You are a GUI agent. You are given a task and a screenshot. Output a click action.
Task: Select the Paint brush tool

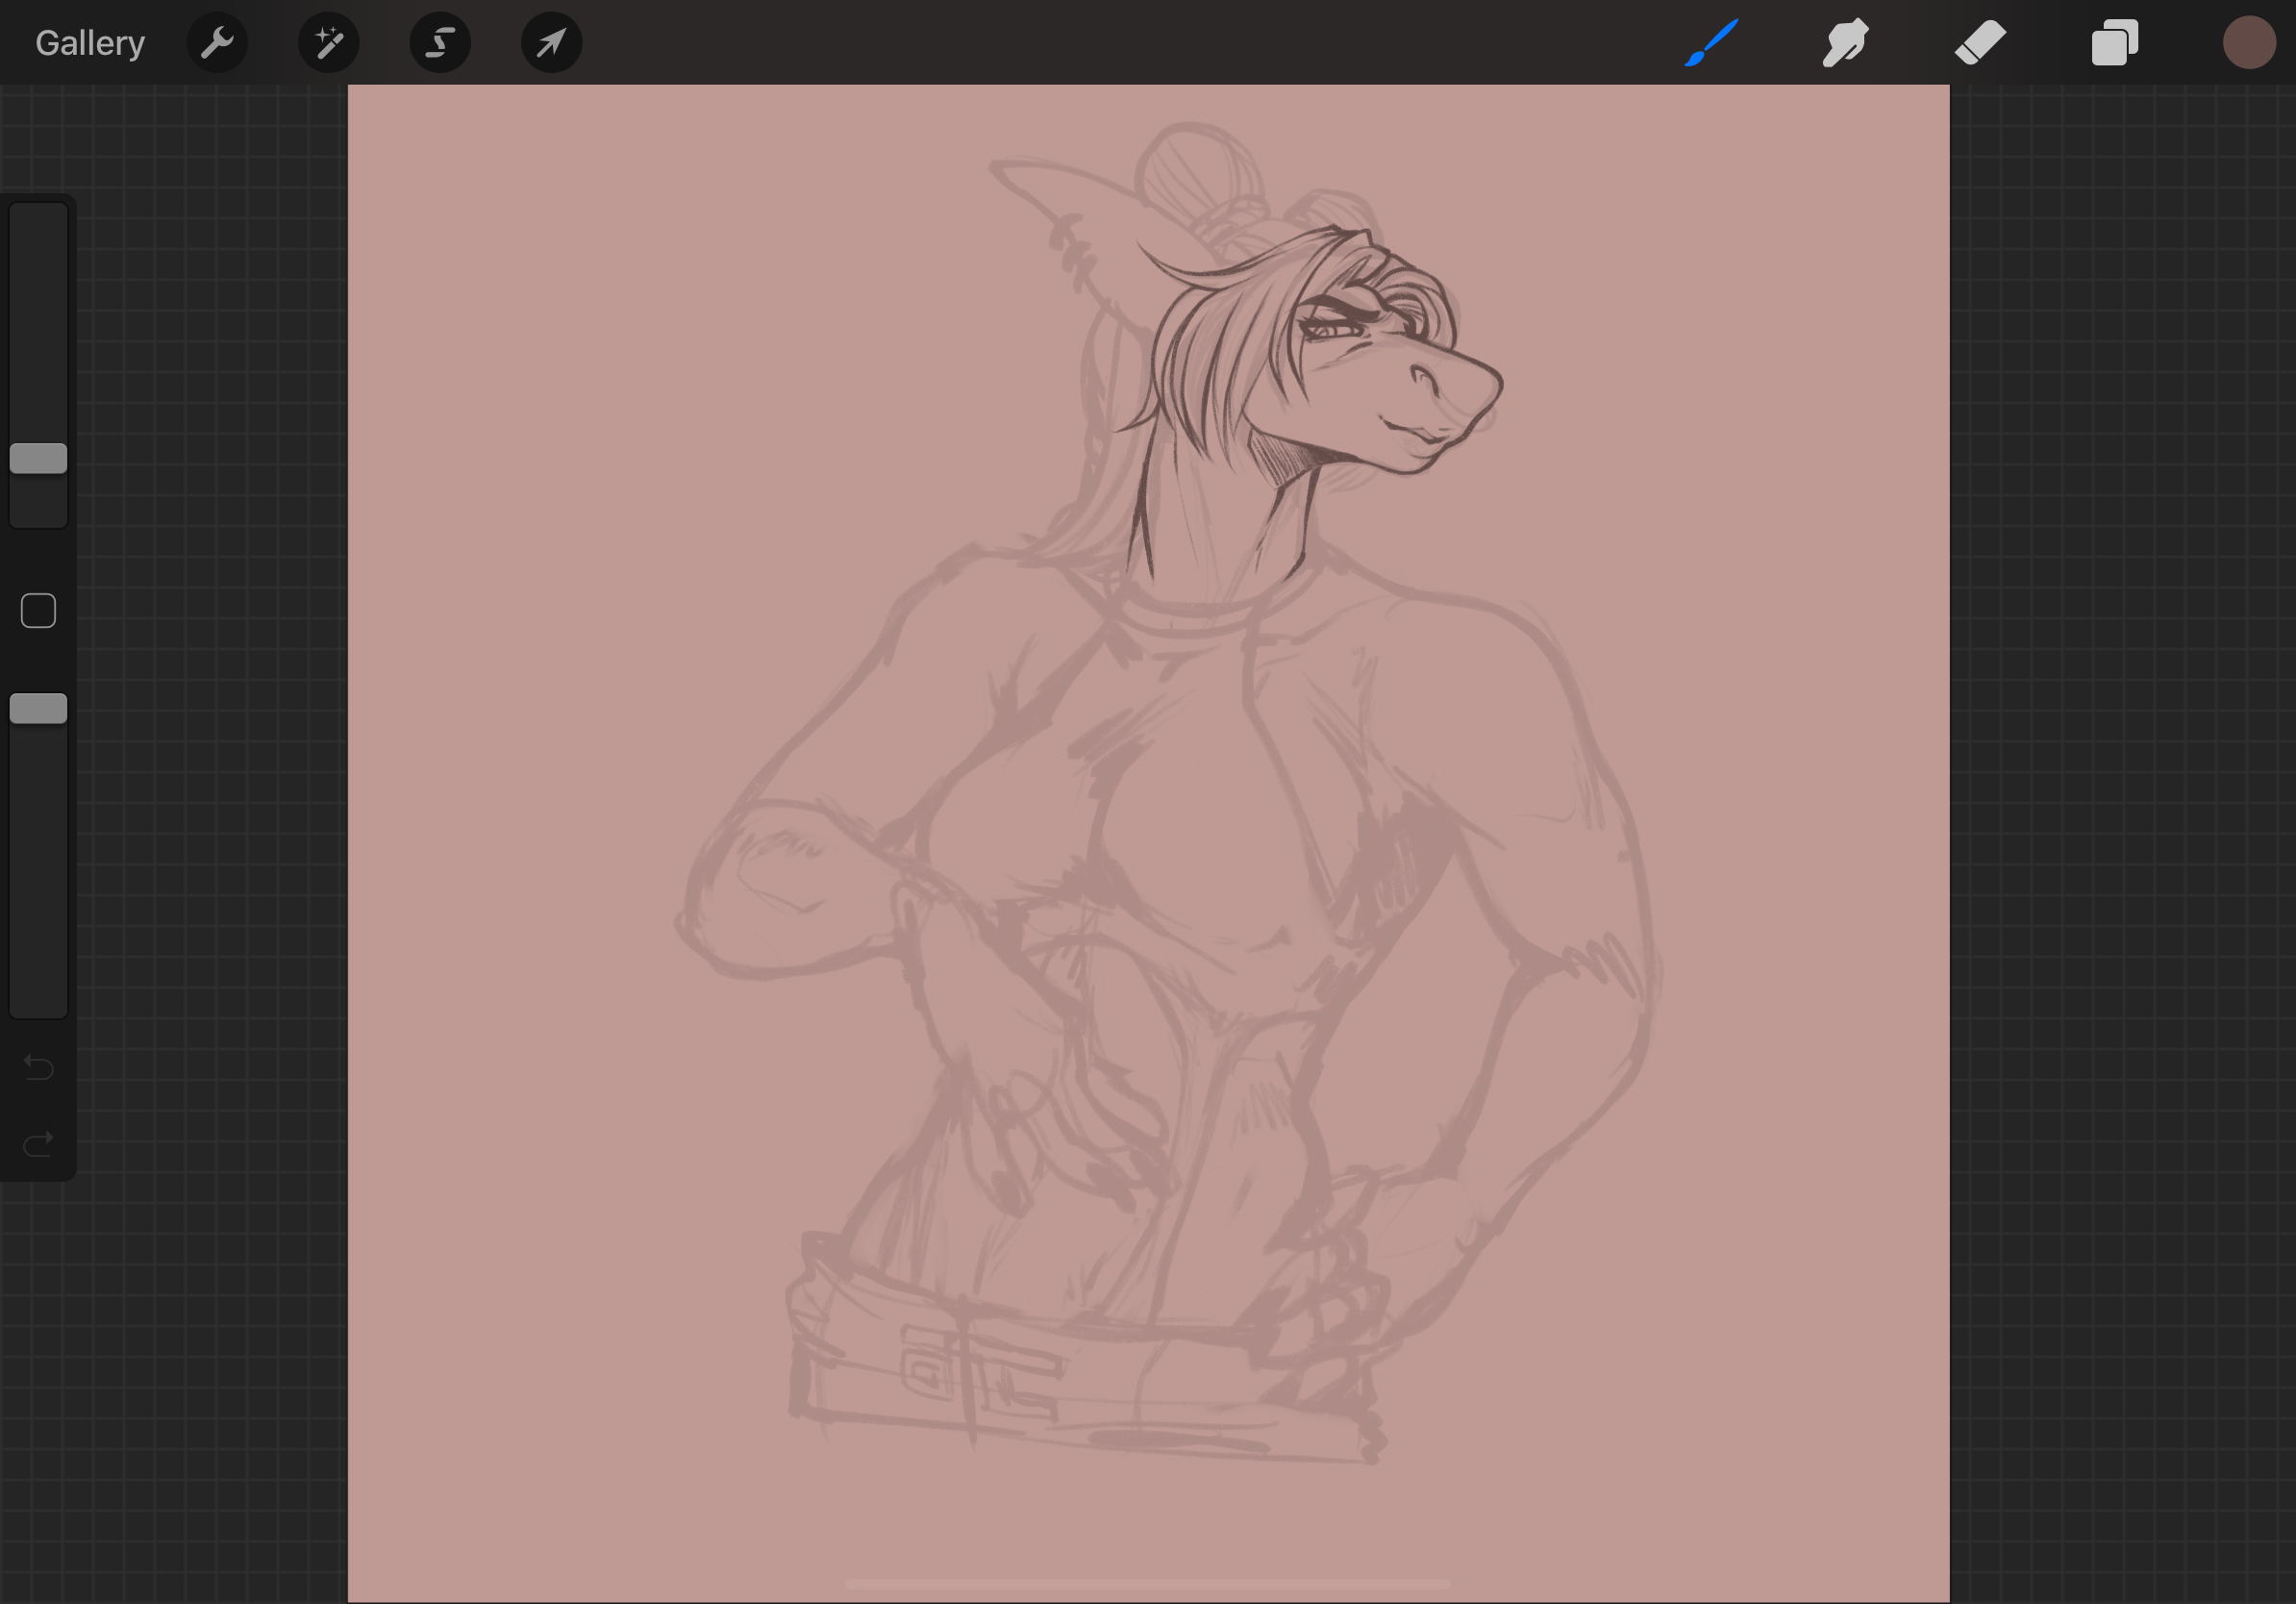pyautogui.click(x=1711, y=43)
